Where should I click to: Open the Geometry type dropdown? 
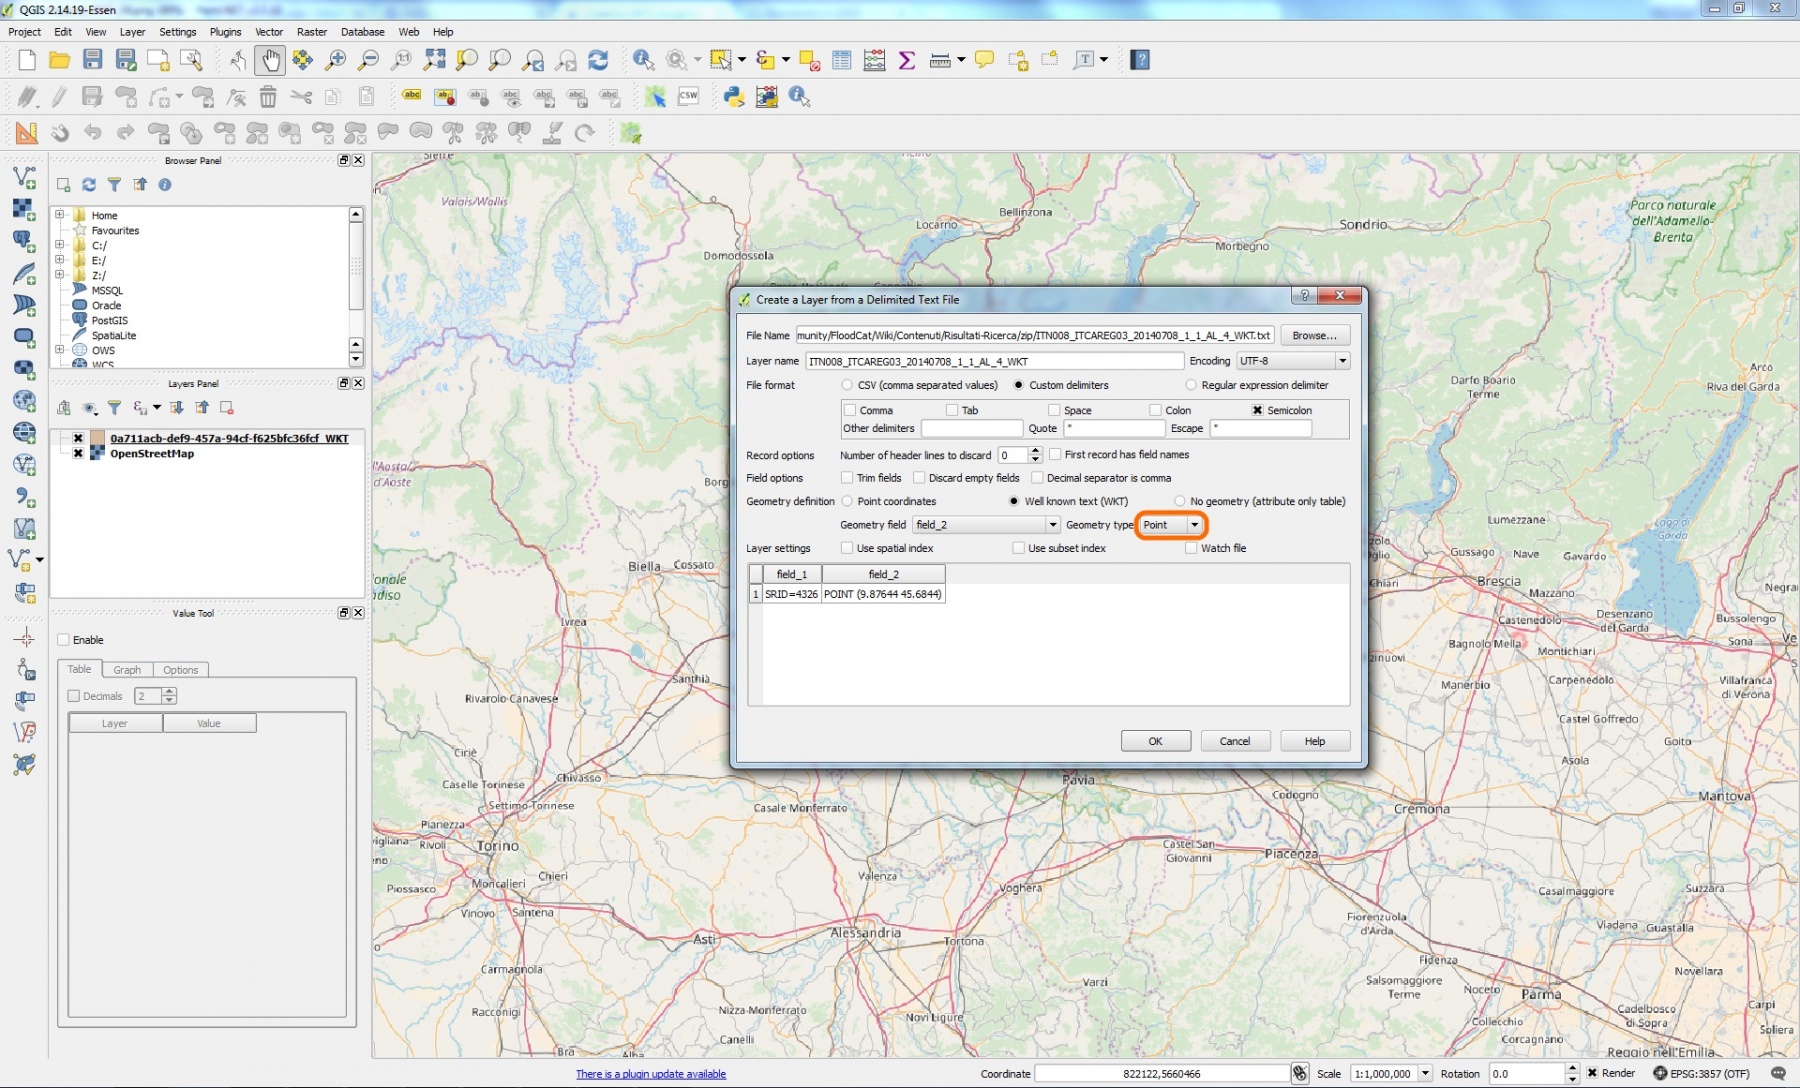click(1194, 524)
